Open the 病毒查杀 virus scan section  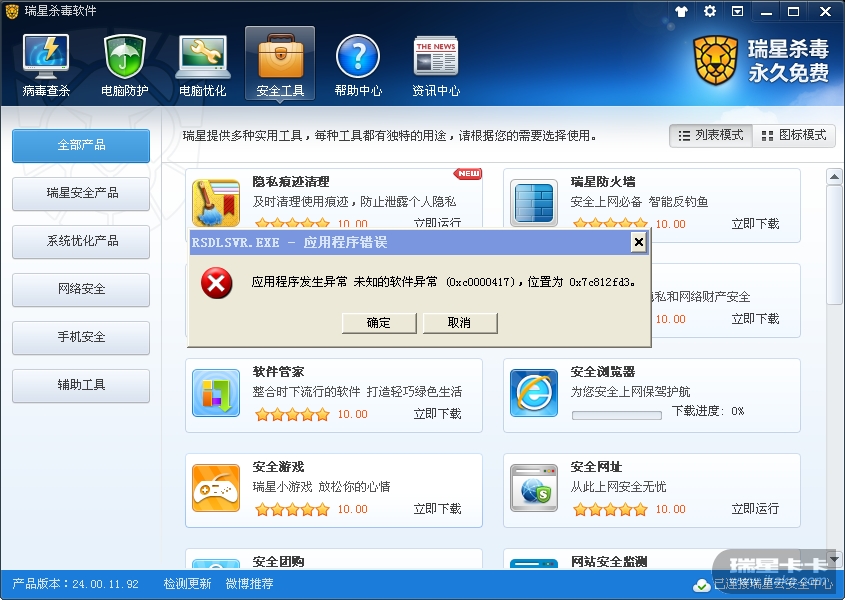point(46,65)
